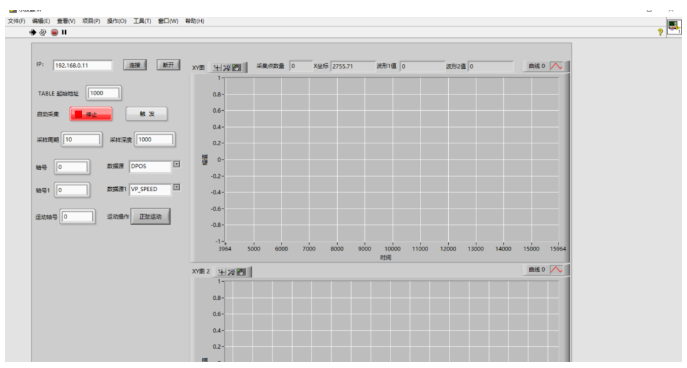The height and width of the screenshot is (368, 687).
Task: Click the 连接 connect button
Action: 135,65
